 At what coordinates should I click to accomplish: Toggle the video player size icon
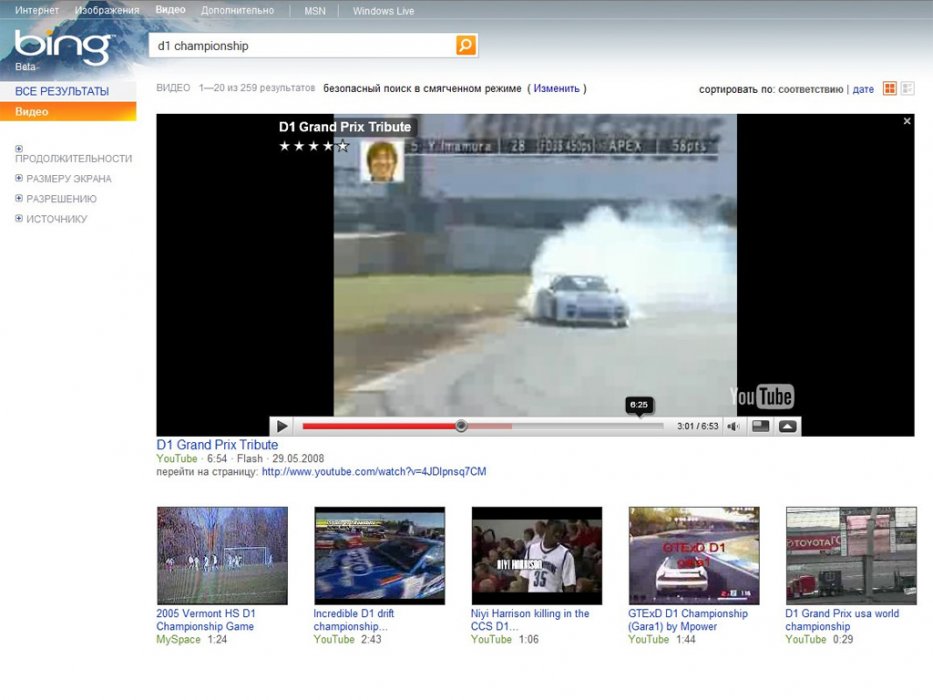point(760,426)
